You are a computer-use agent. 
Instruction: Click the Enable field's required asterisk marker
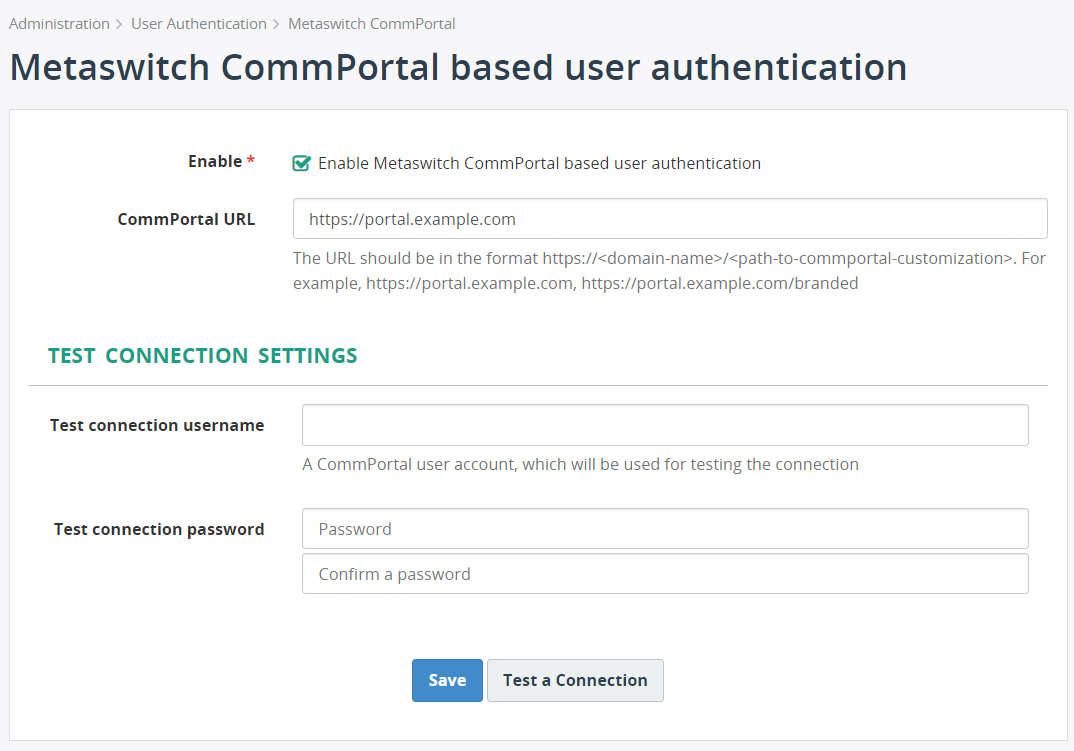tap(251, 158)
